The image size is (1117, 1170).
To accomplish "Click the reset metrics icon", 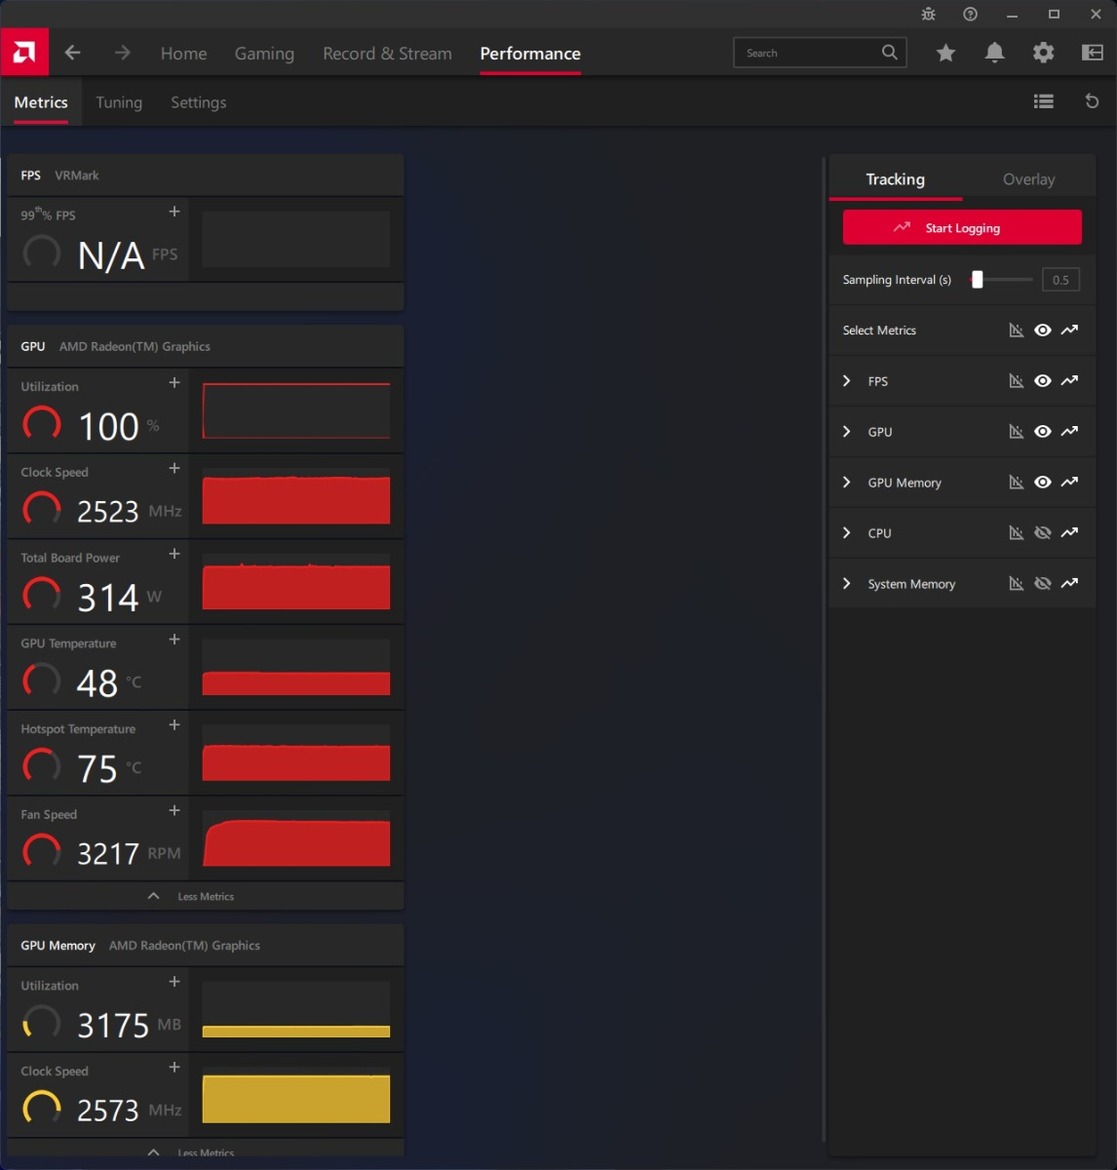I will 1092,101.
